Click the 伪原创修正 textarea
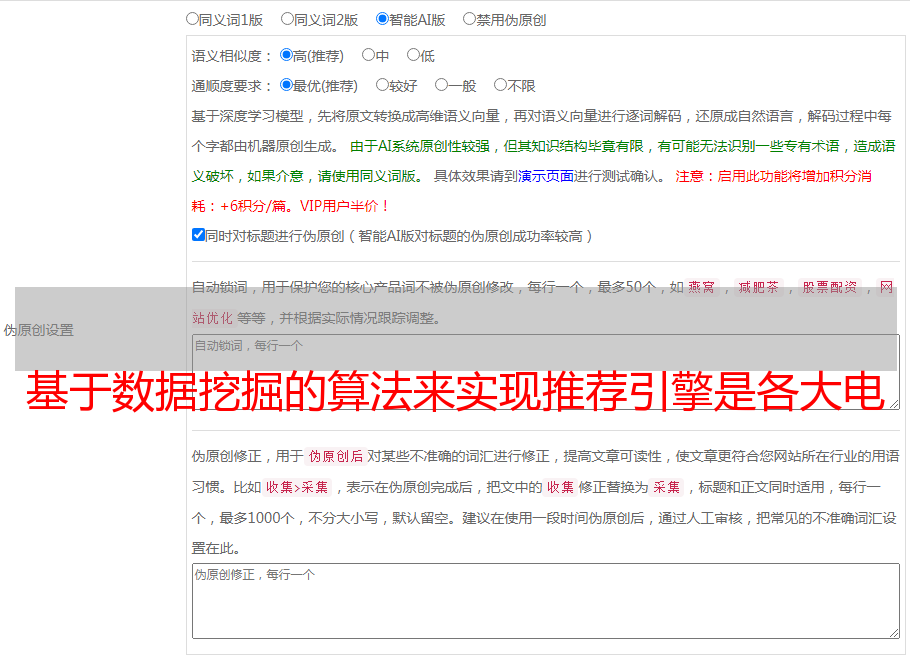 pyautogui.click(x=546, y=601)
